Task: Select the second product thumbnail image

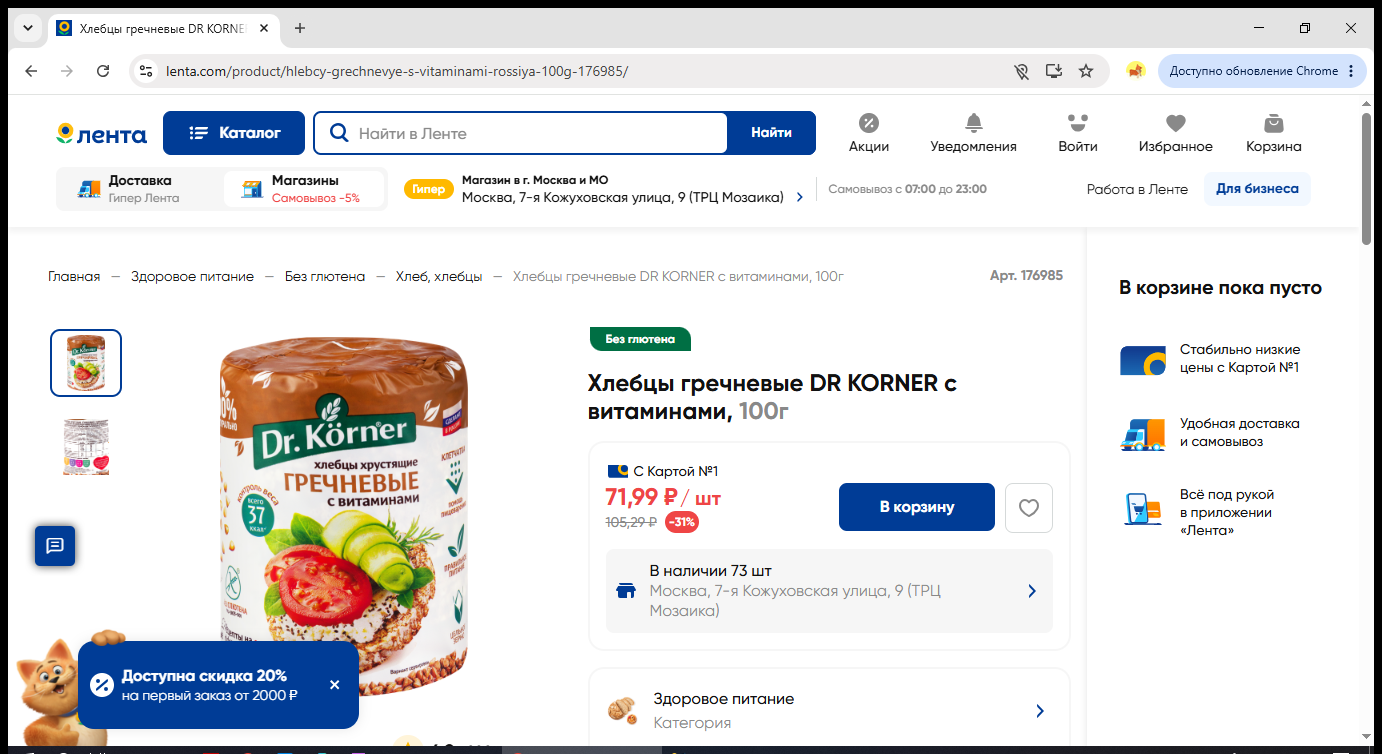Action: [x=86, y=447]
